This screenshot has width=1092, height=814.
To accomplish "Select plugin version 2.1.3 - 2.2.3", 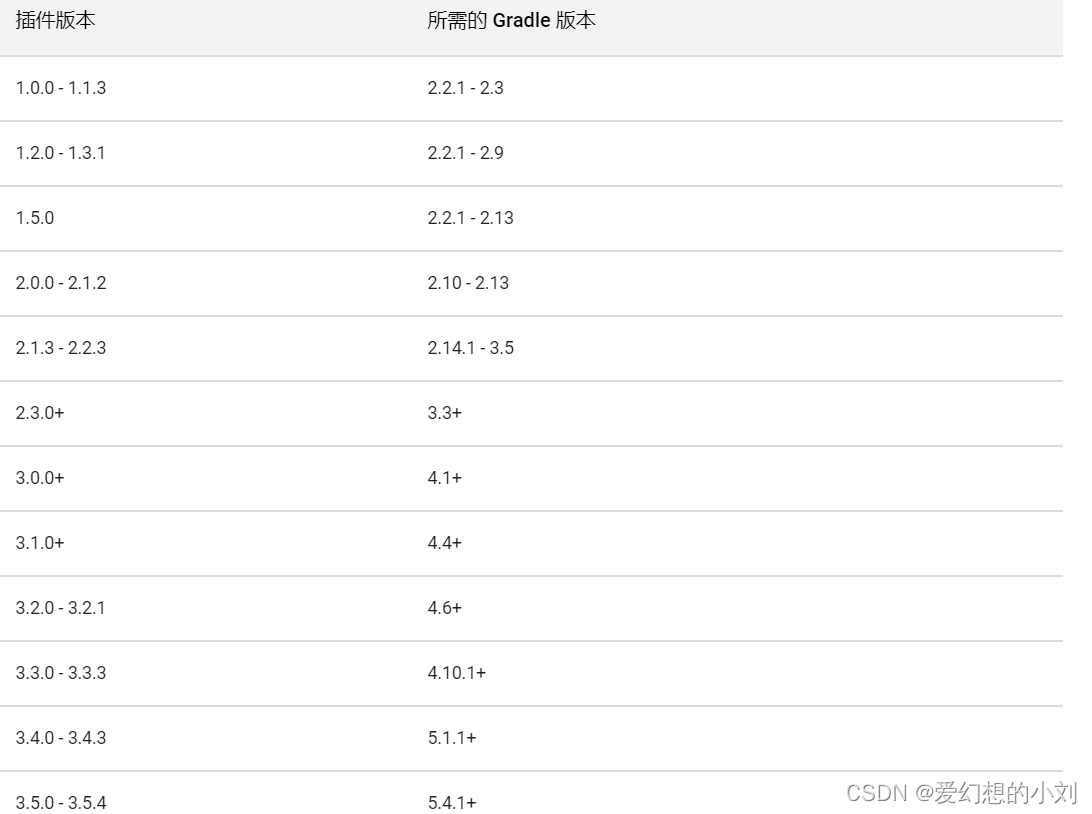I will click(61, 347).
